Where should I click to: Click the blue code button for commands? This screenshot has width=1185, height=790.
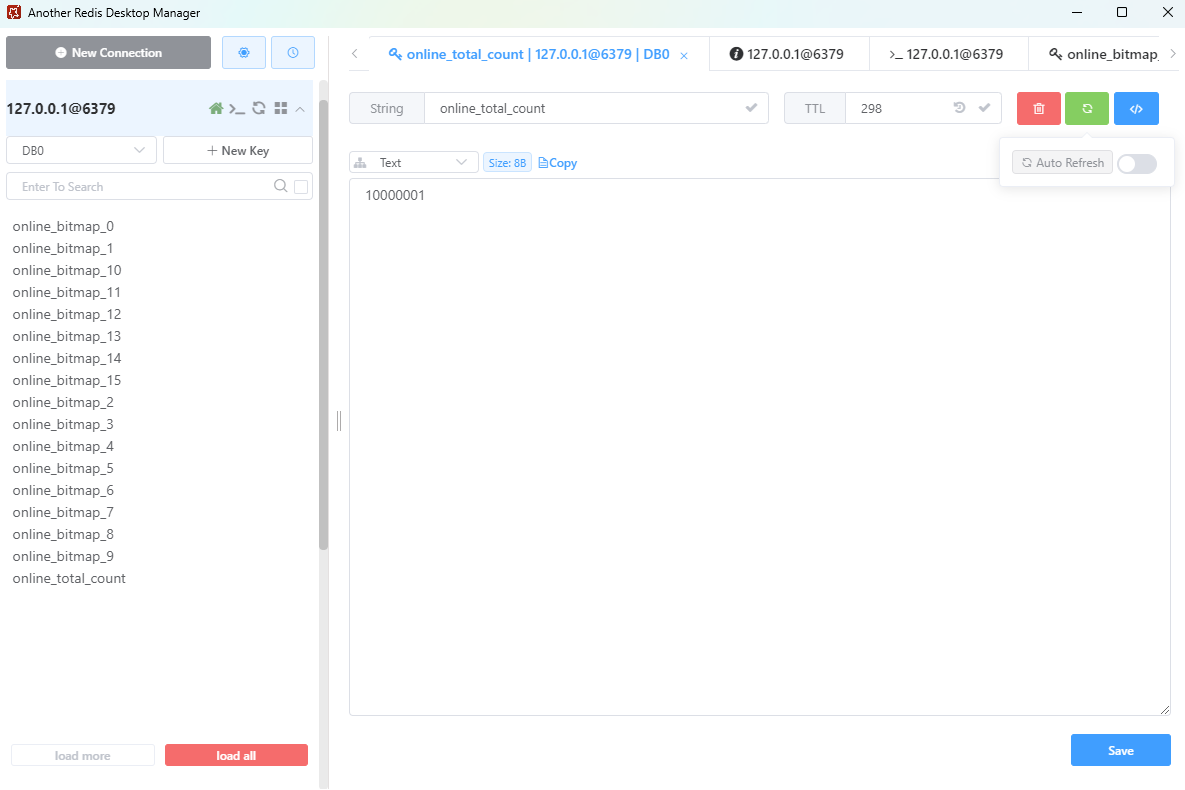point(1136,108)
